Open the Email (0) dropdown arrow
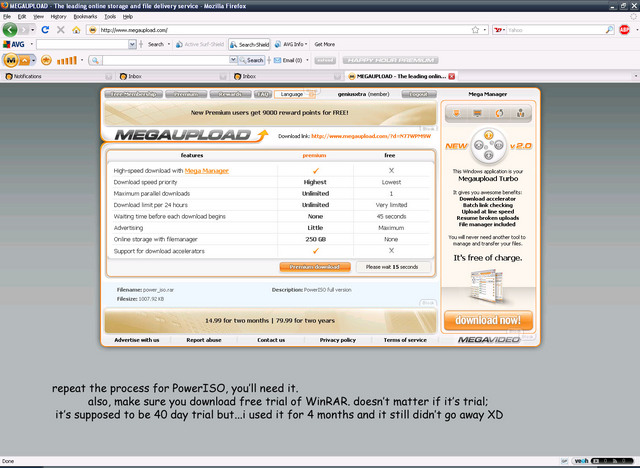640x468 pixels. pos(307,60)
